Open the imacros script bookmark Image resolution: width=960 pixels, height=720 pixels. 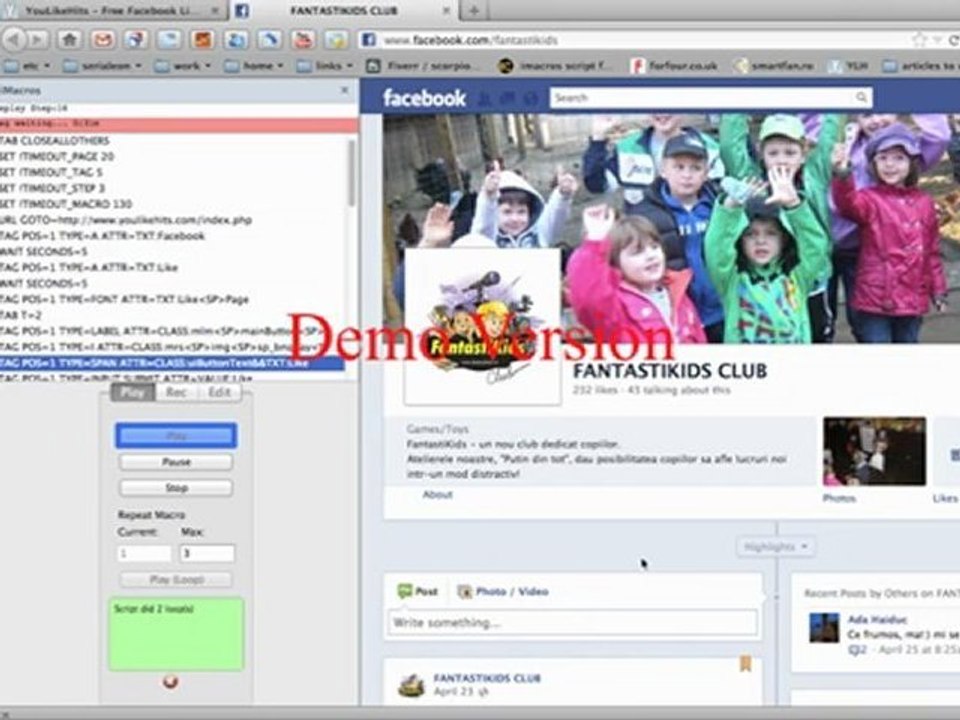(x=555, y=66)
